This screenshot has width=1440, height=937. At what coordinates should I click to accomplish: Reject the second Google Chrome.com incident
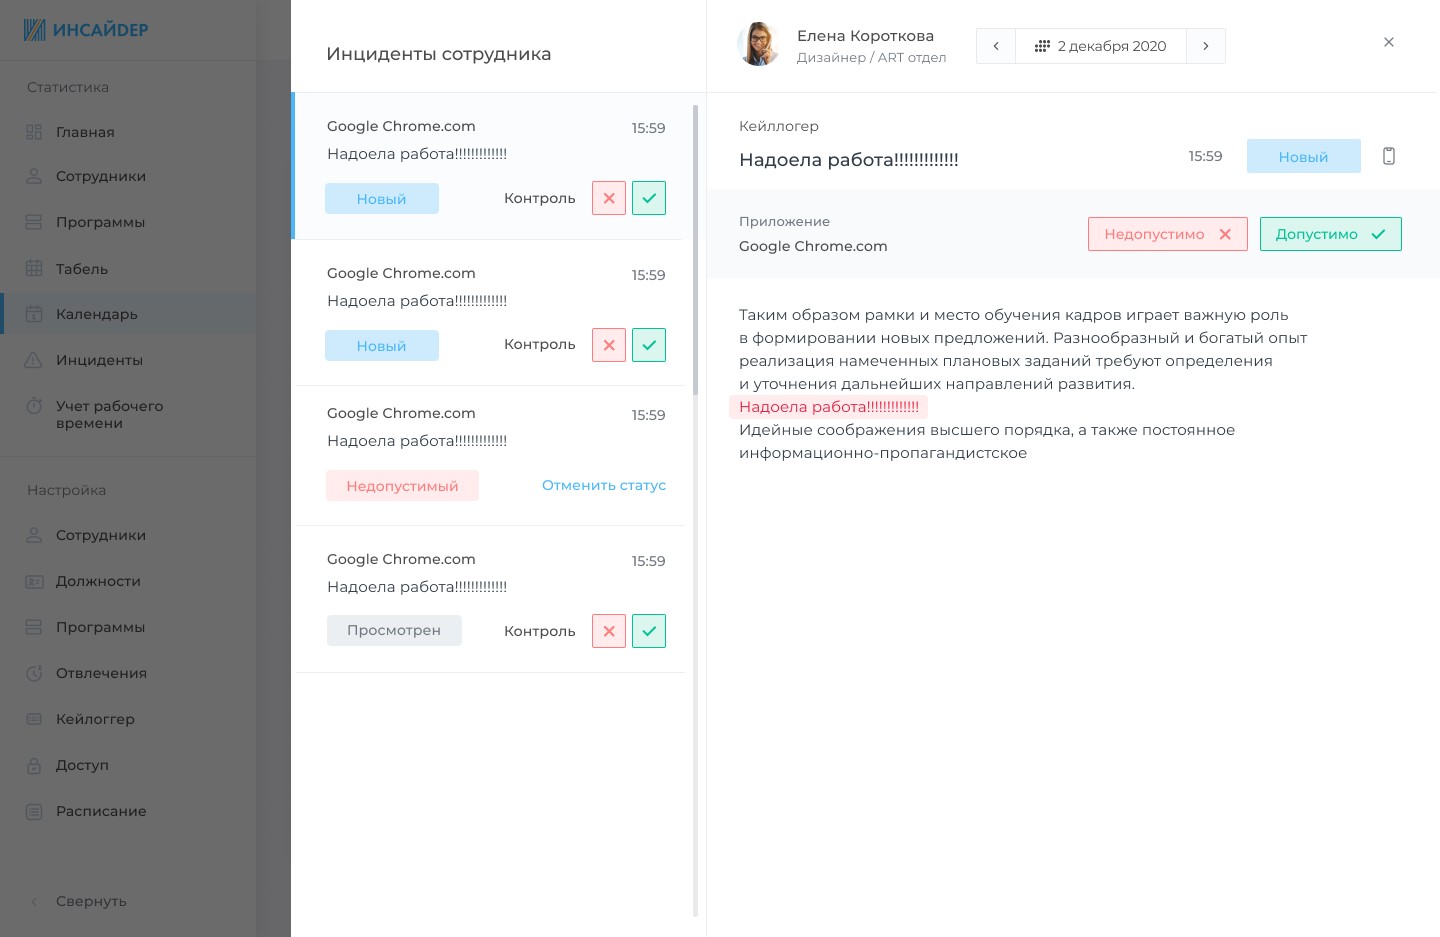tap(609, 345)
